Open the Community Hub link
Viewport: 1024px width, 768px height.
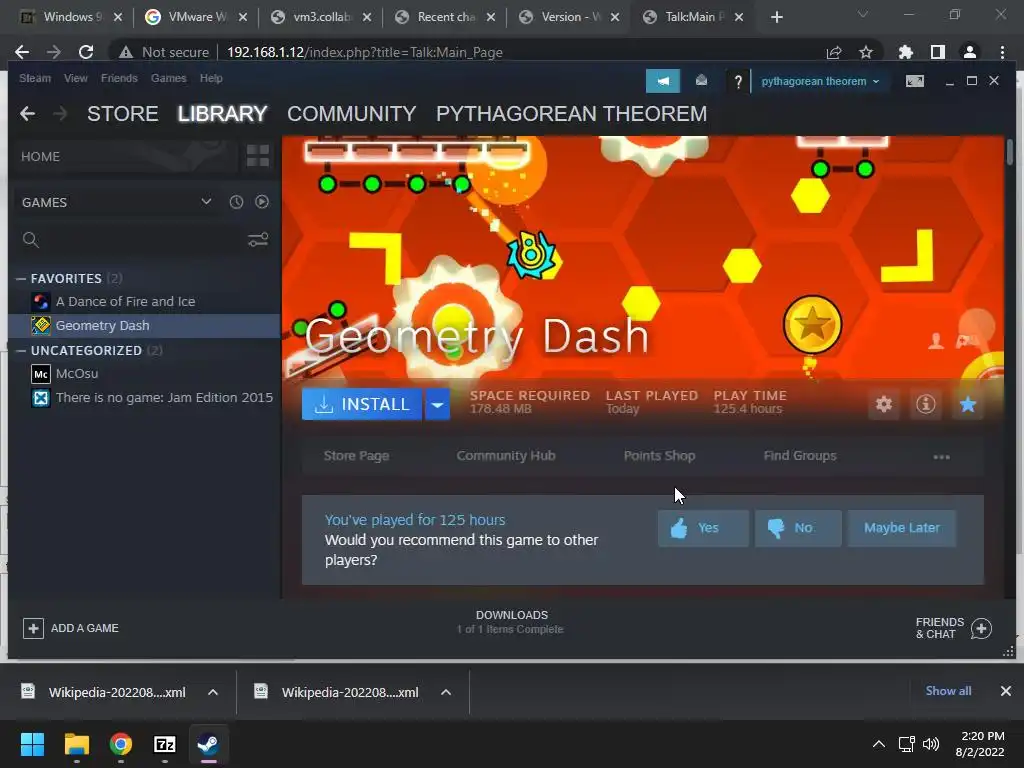point(505,456)
